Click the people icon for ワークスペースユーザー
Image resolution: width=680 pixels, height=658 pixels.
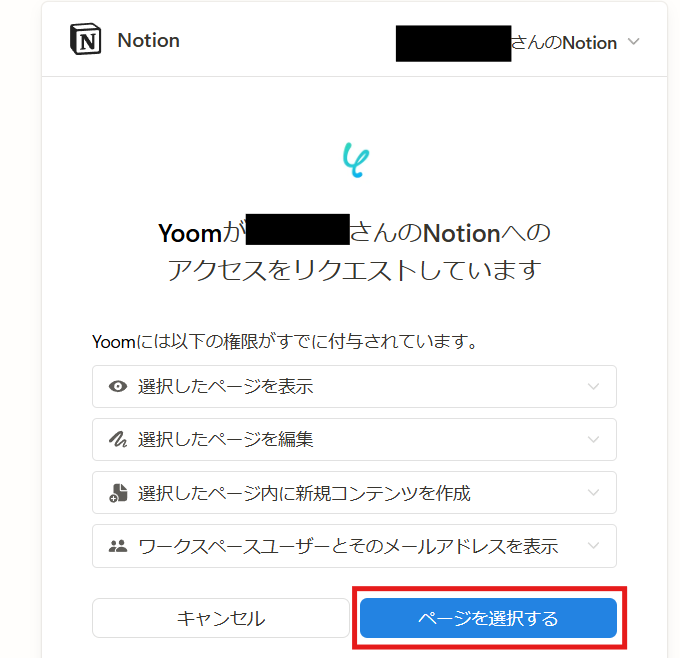tap(118, 546)
